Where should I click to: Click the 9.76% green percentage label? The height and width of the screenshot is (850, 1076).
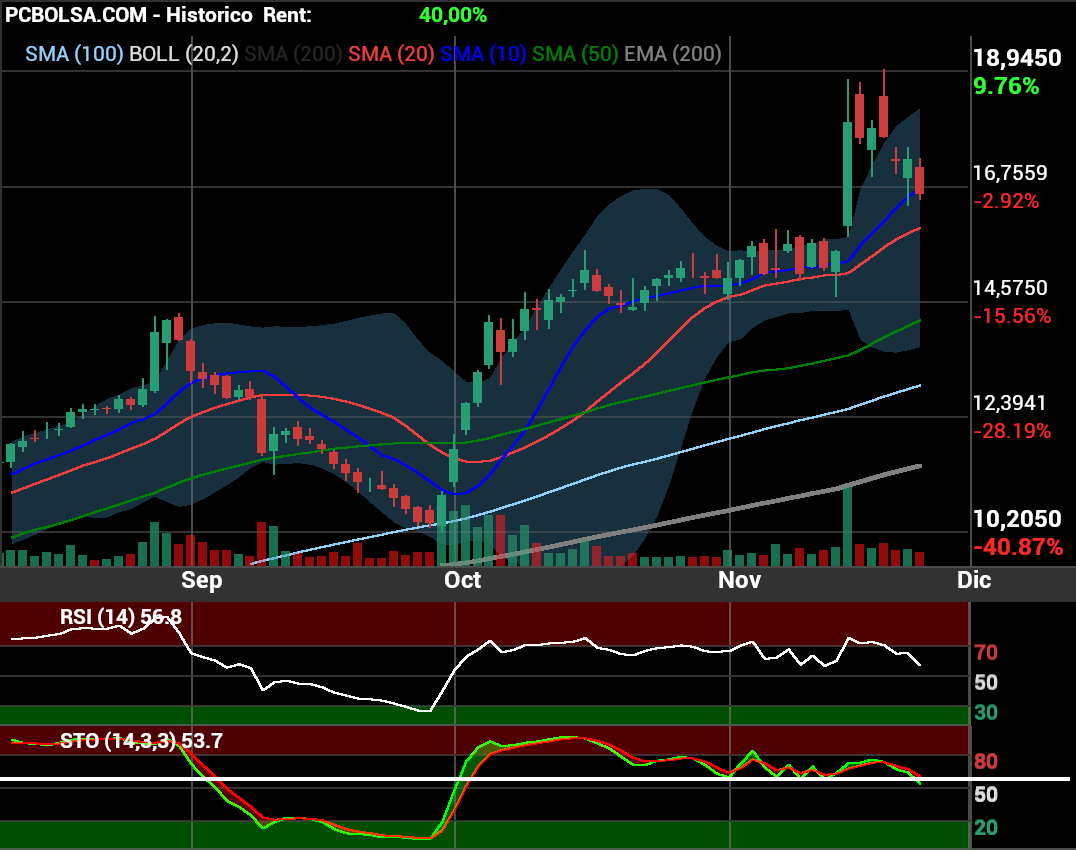1005,86
